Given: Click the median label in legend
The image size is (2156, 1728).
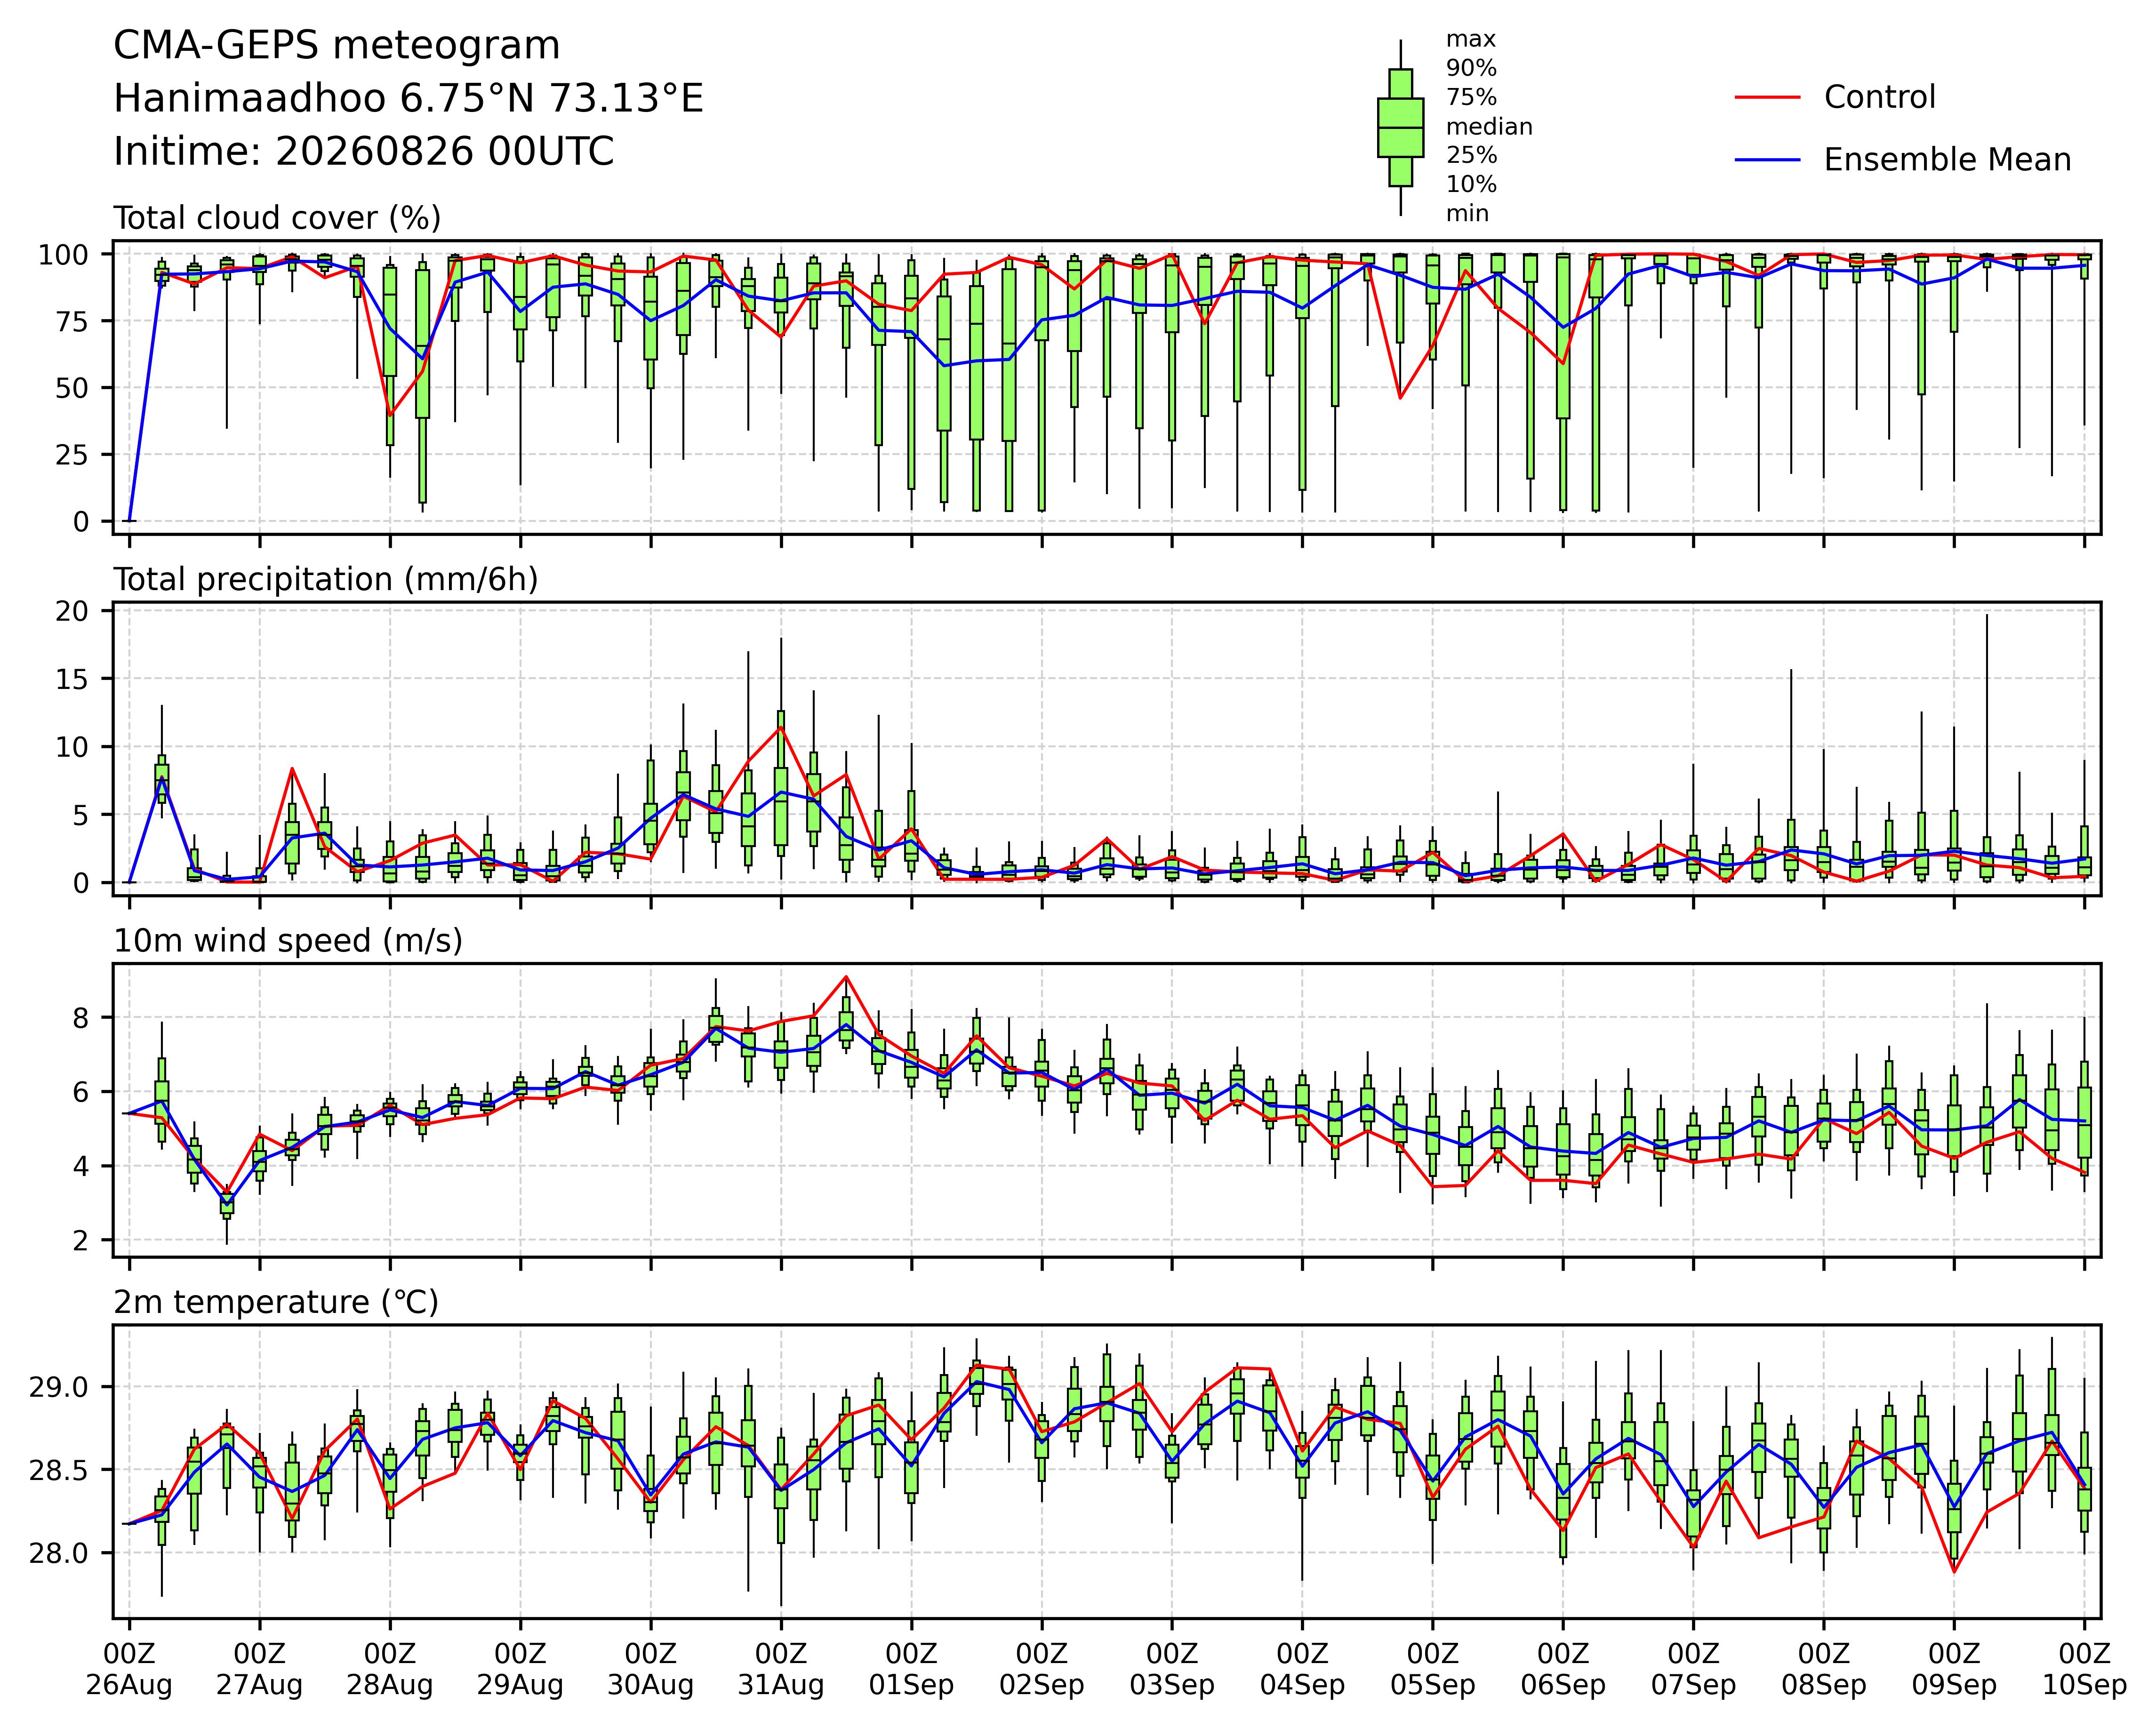Looking at the screenshot, I should [x=1489, y=127].
